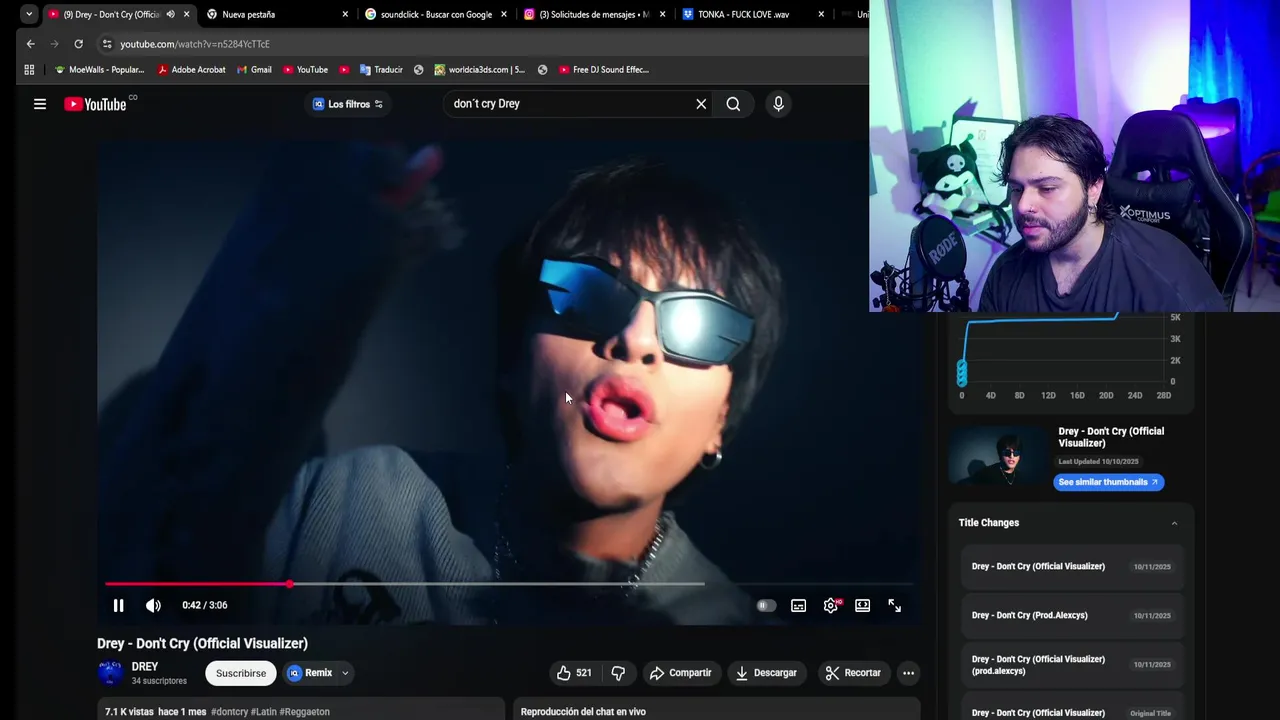The image size is (1280, 720).
Task: Toggle the autoplay switch in player
Action: pyautogui.click(x=766, y=605)
